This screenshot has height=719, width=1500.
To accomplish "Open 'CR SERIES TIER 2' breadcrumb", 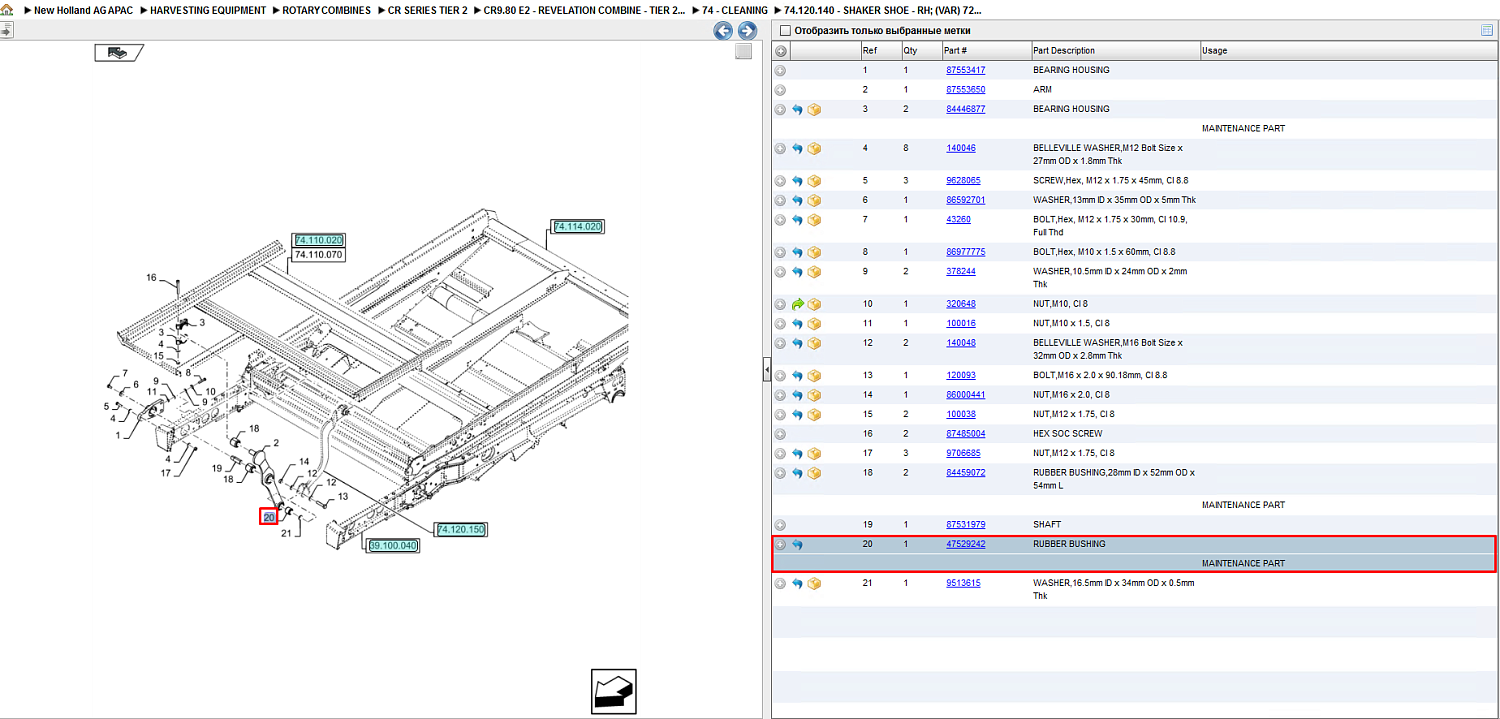I will click(x=427, y=10).
